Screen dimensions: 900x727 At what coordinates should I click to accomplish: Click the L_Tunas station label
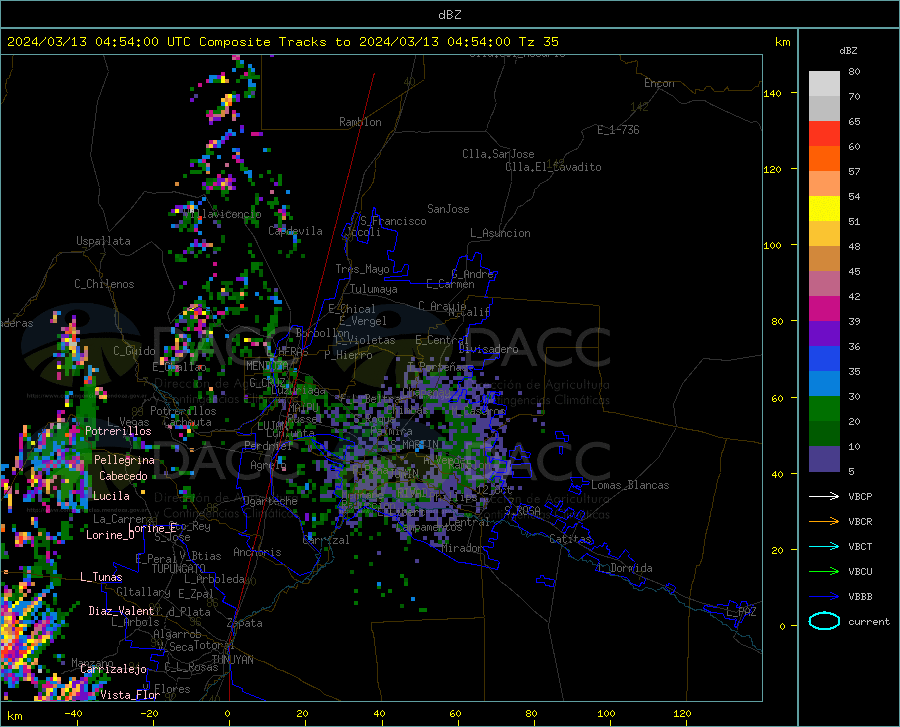(101, 577)
